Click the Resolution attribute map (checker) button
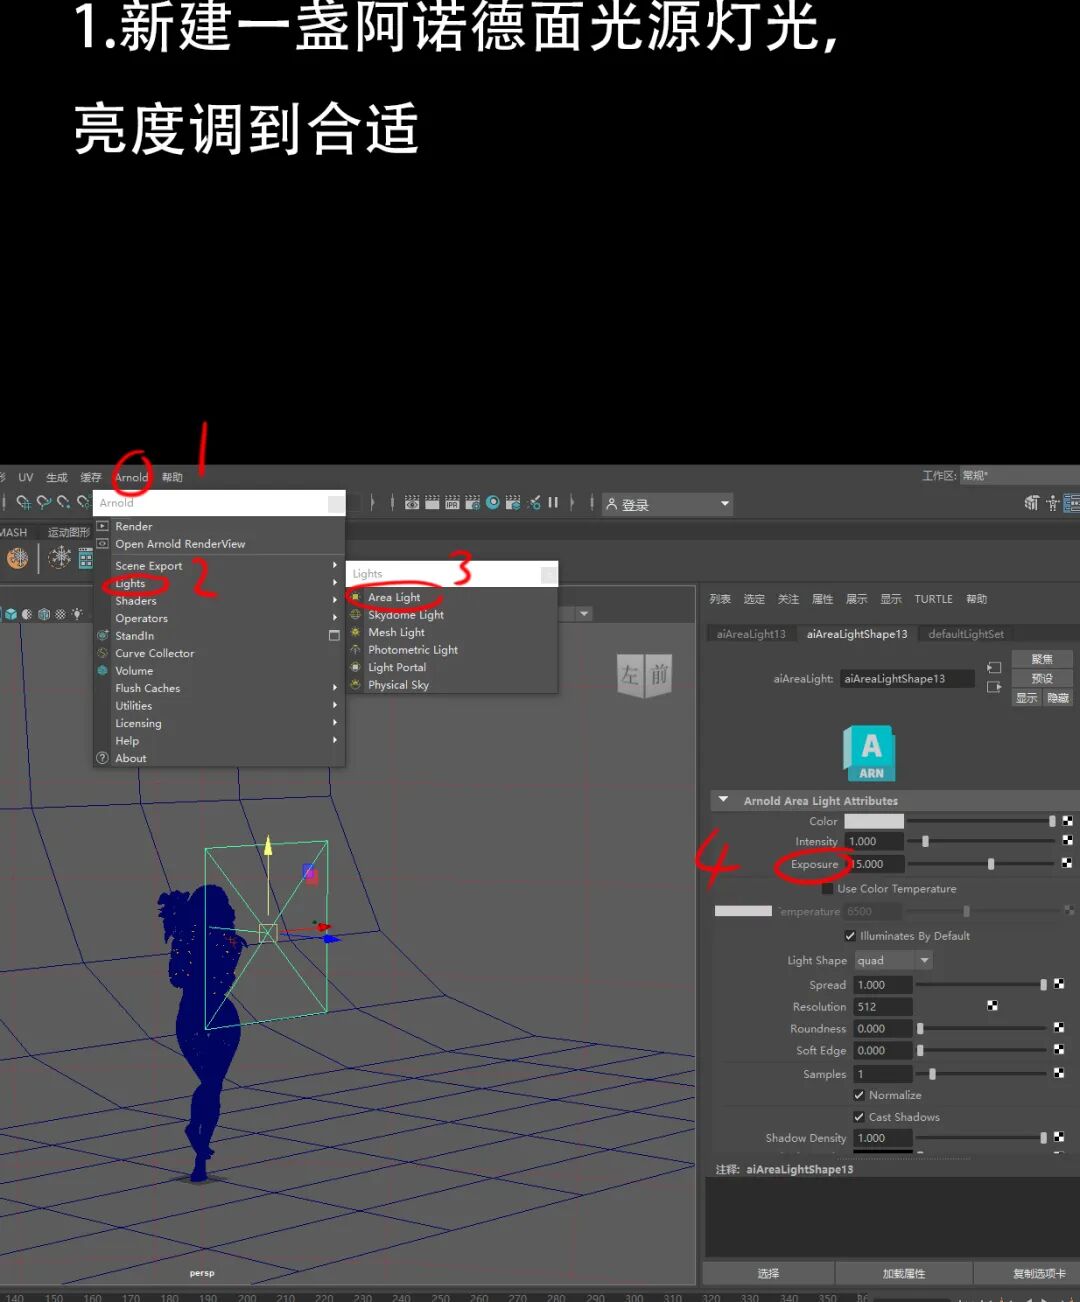The width and height of the screenshot is (1080, 1302). click(x=993, y=1006)
